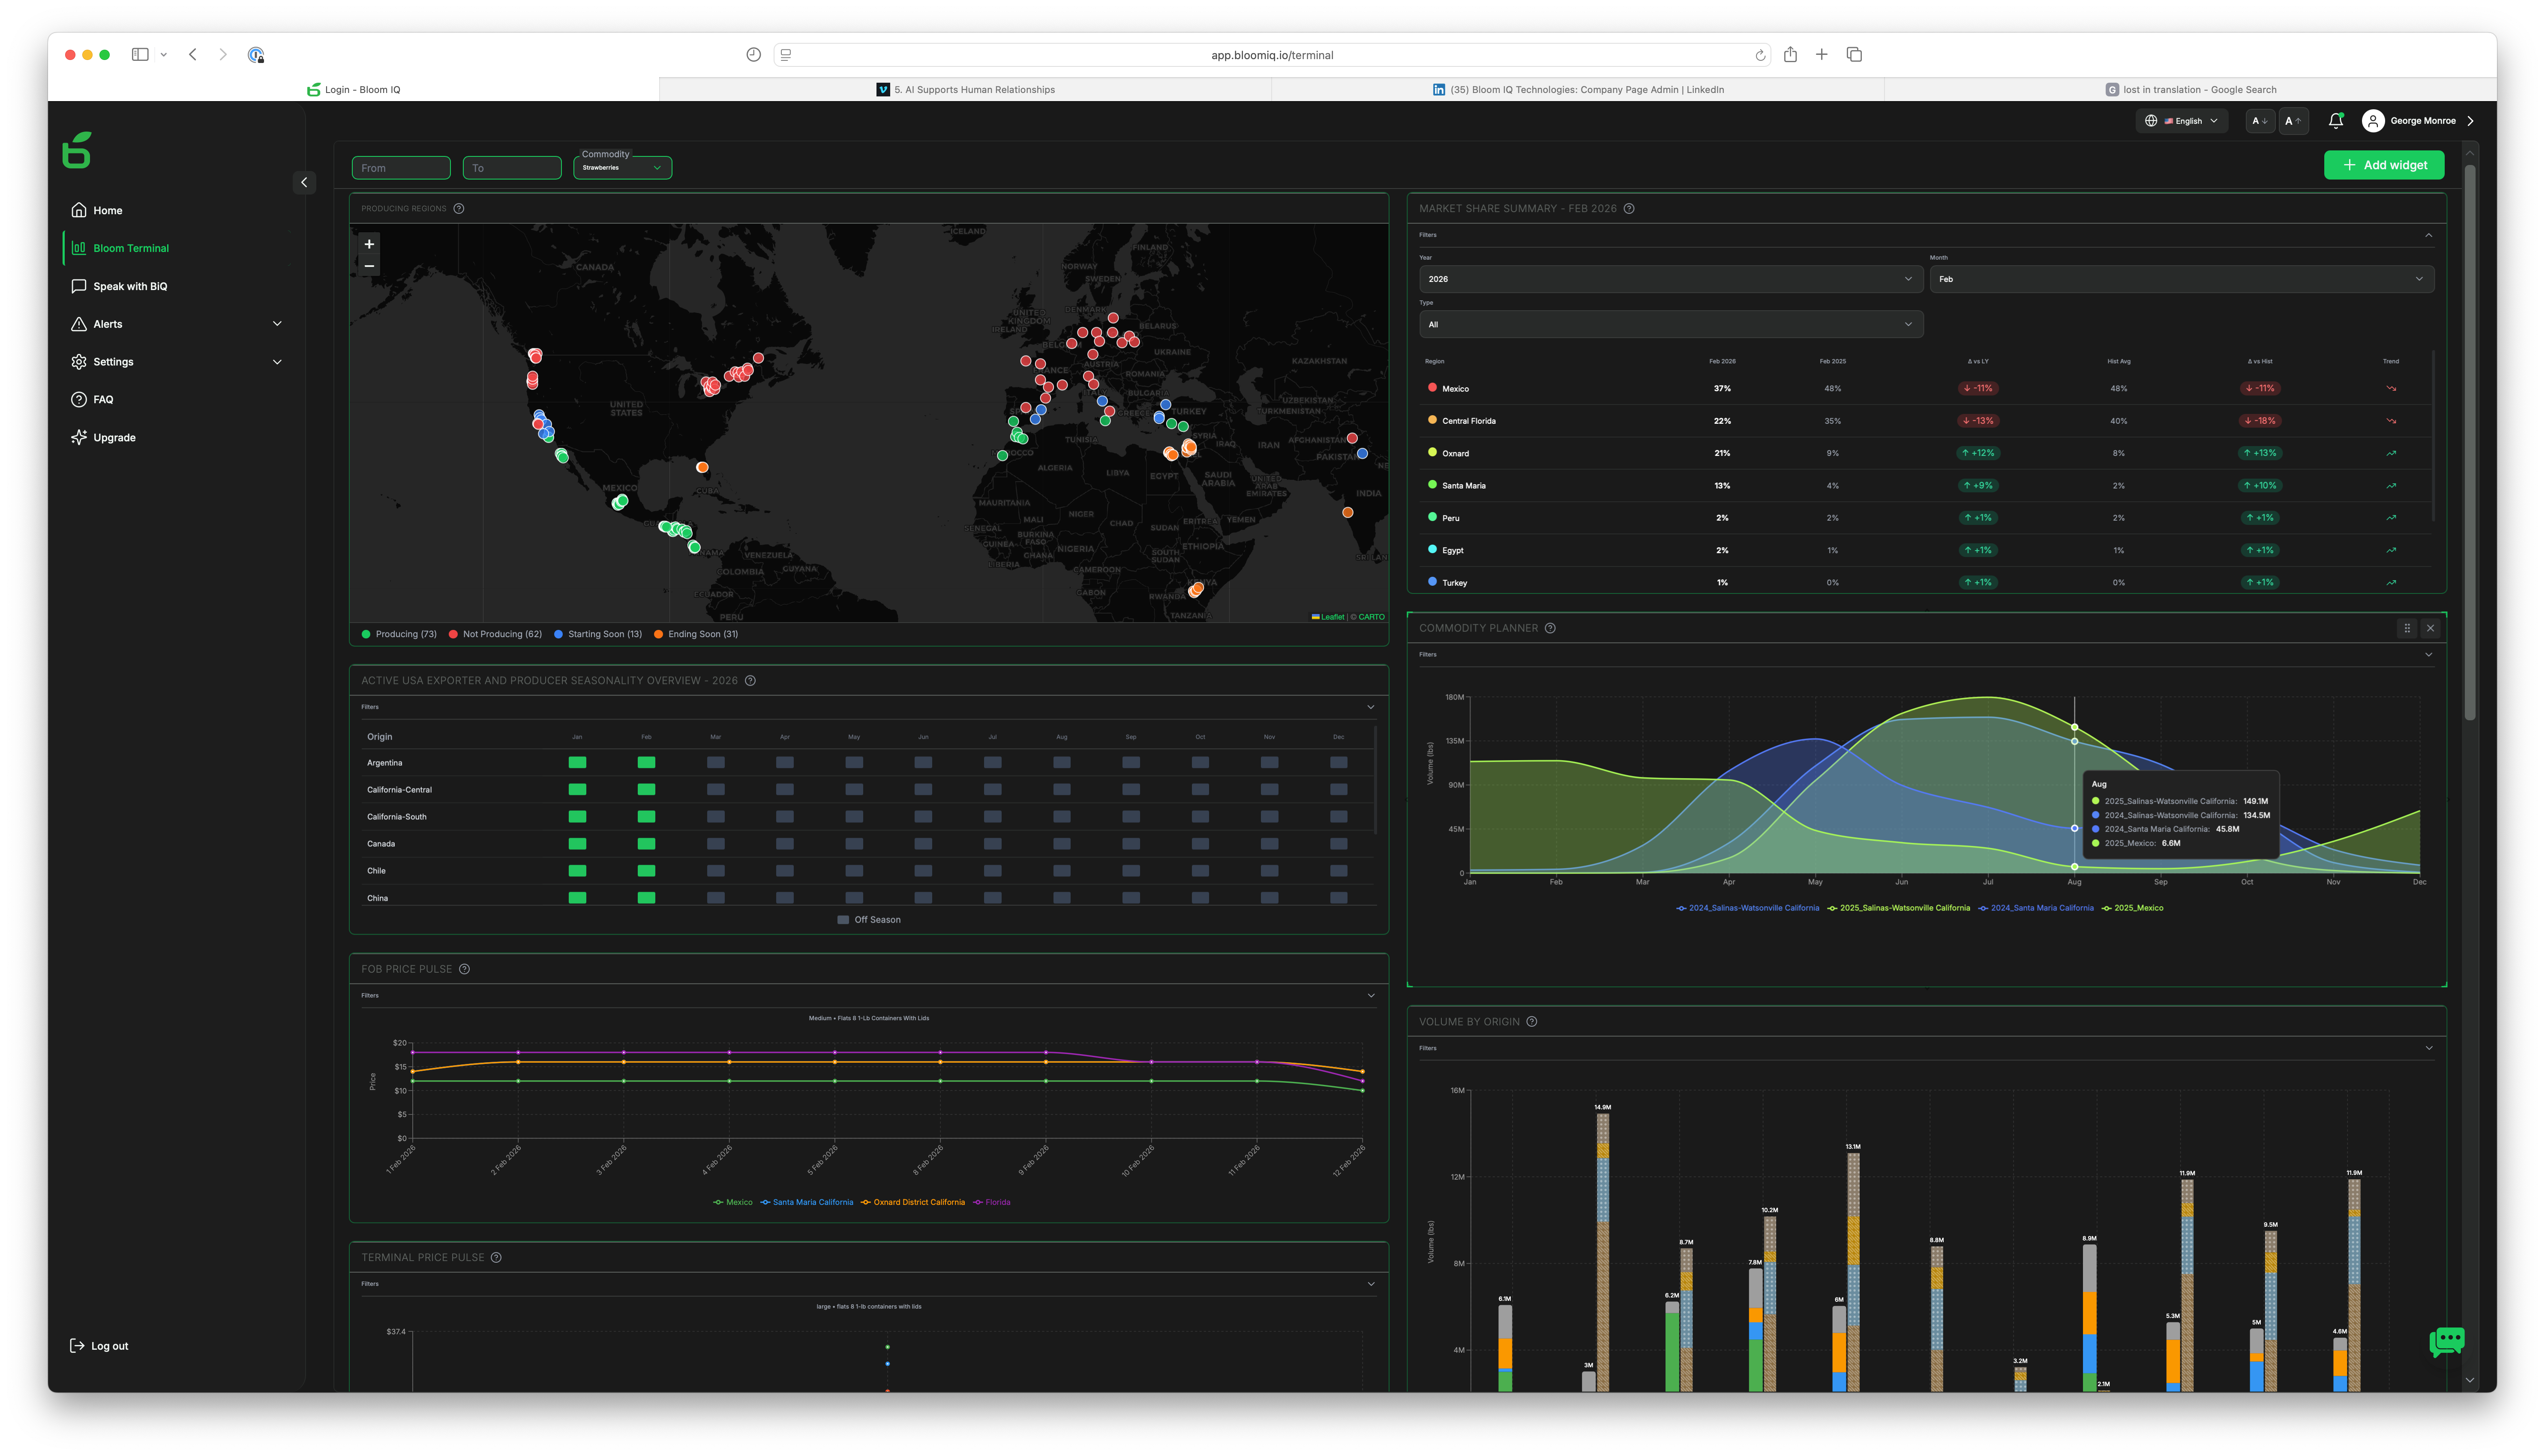Toggle Starting Soon series in map legend

[x=598, y=634]
